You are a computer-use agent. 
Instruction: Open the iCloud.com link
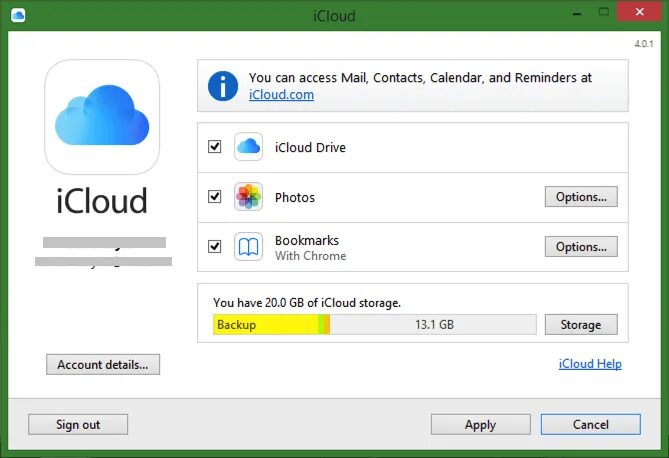(282, 95)
